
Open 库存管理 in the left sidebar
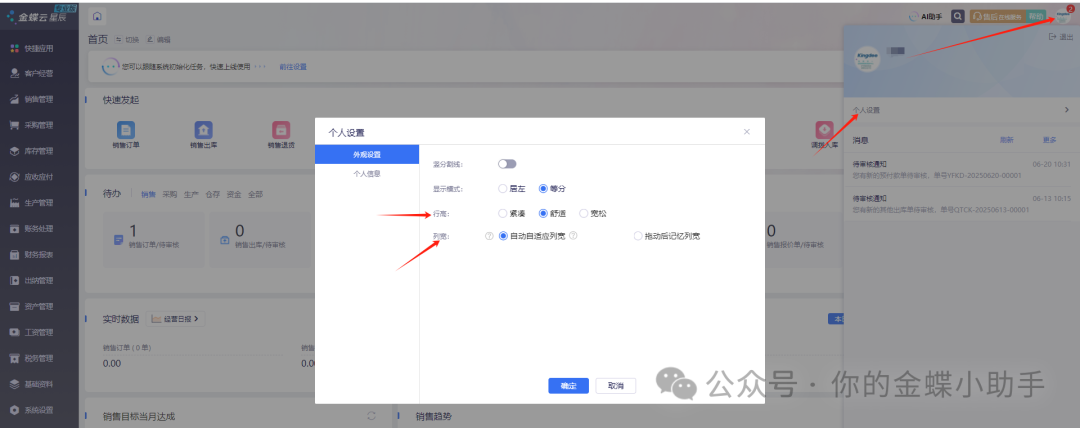pos(40,151)
